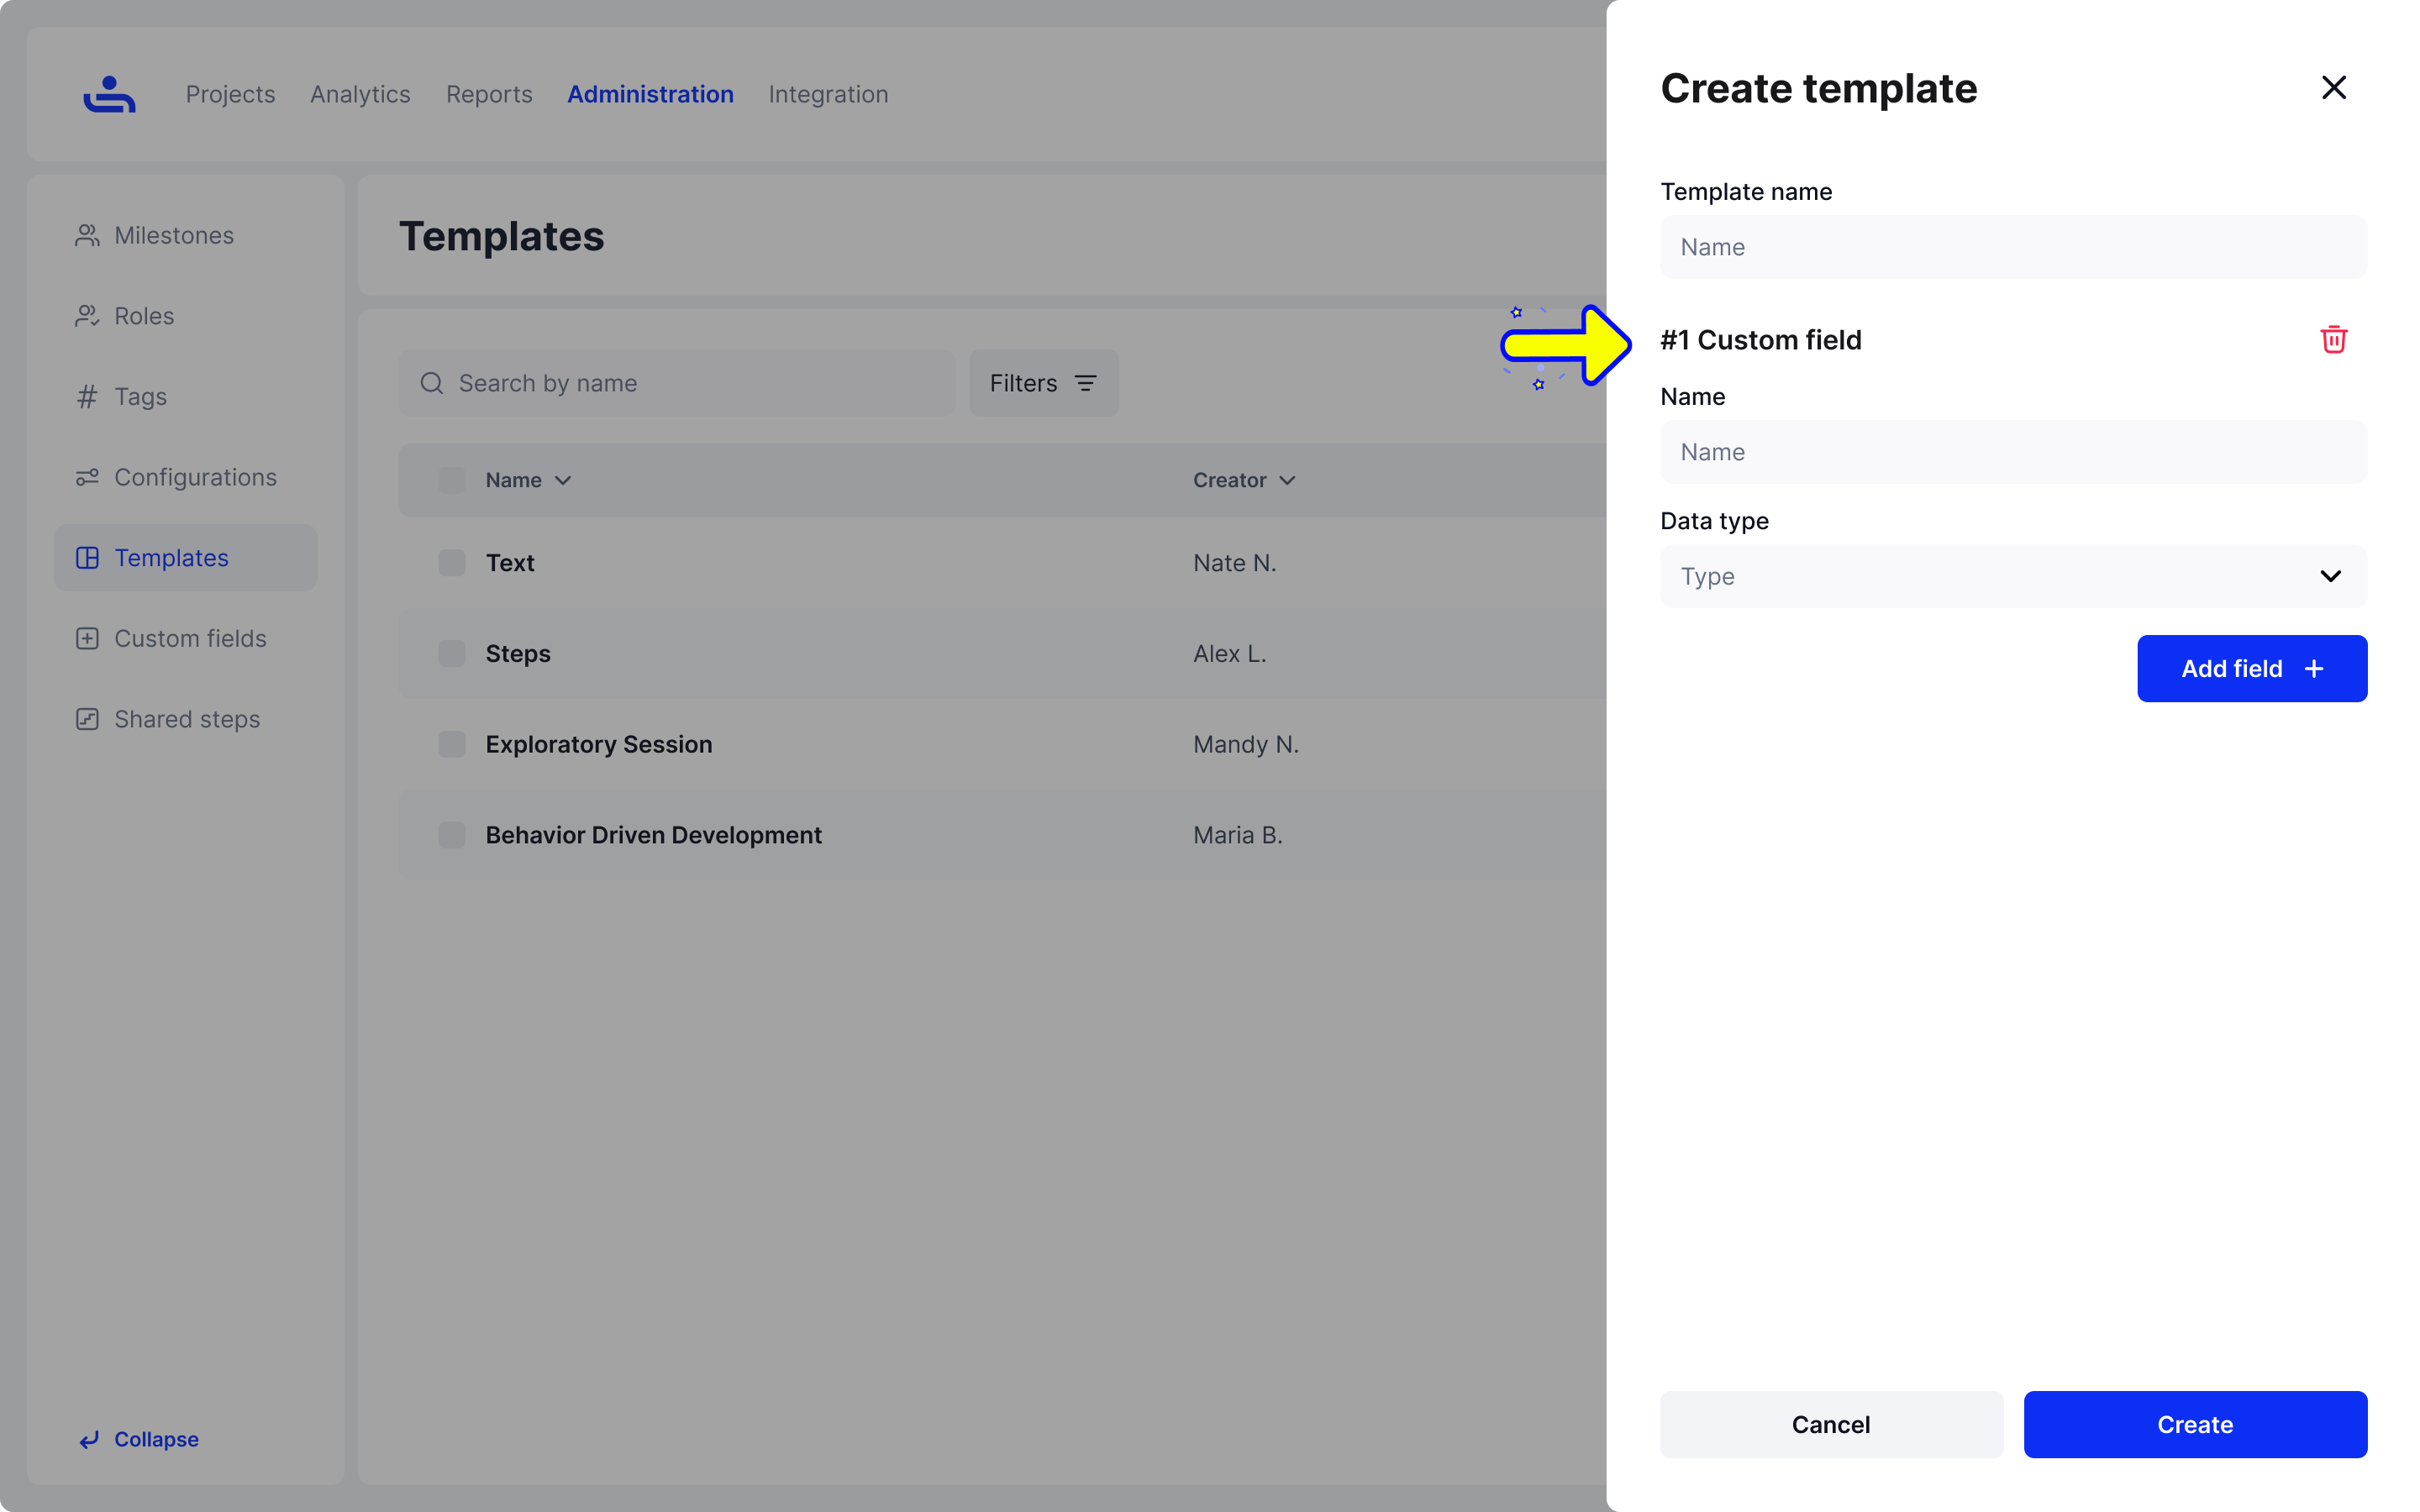Select the Exploratory Session row checkbox
This screenshot has height=1512, width=2420.
452,744
